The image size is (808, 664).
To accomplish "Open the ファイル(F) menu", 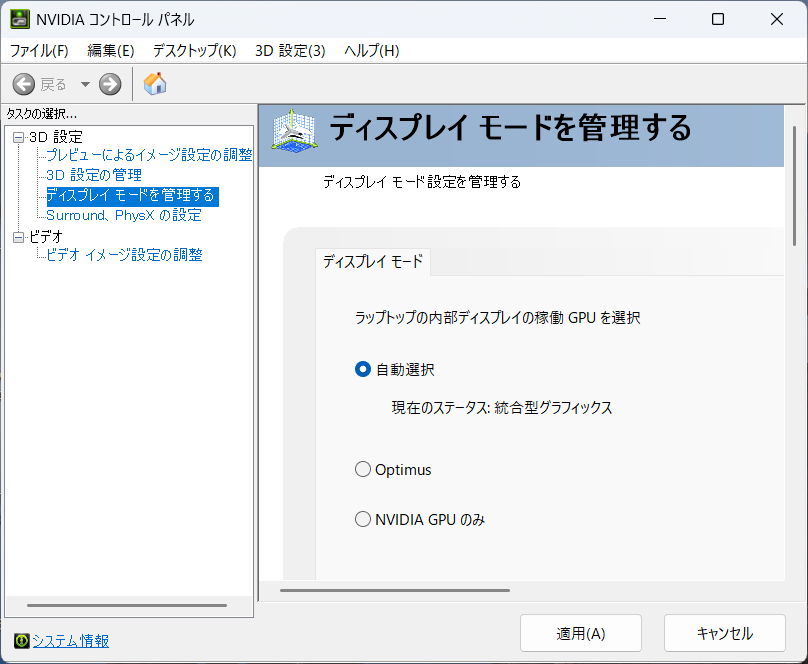I will (x=39, y=50).
